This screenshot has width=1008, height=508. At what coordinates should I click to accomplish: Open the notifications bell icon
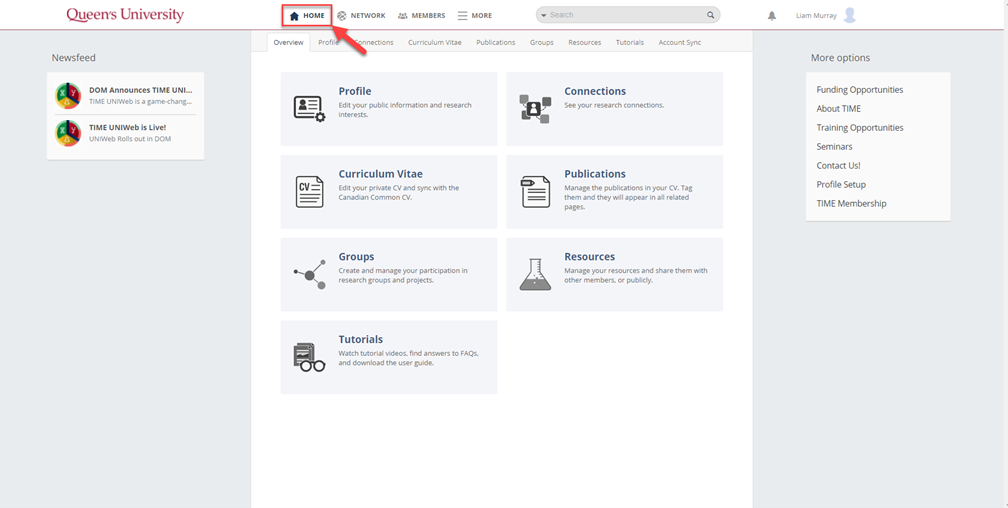772,16
